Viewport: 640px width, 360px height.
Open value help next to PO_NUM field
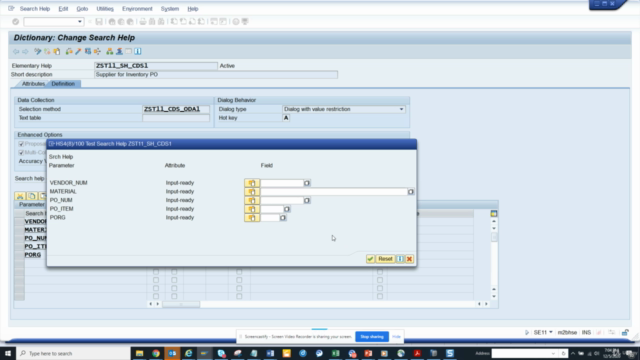307,200
